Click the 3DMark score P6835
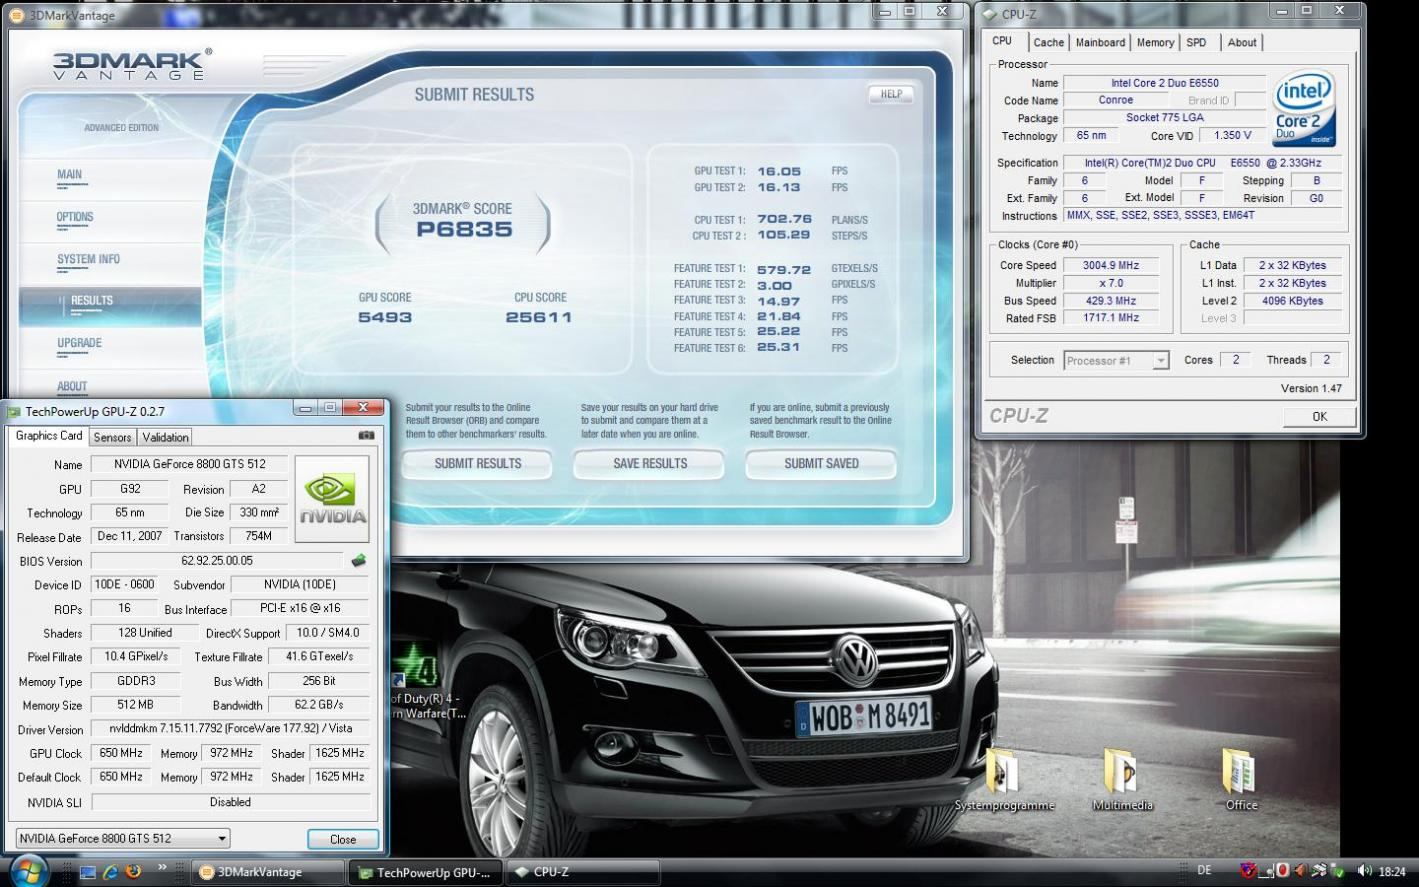Image resolution: width=1419 pixels, height=887 pixels. [x=464, y=230]
